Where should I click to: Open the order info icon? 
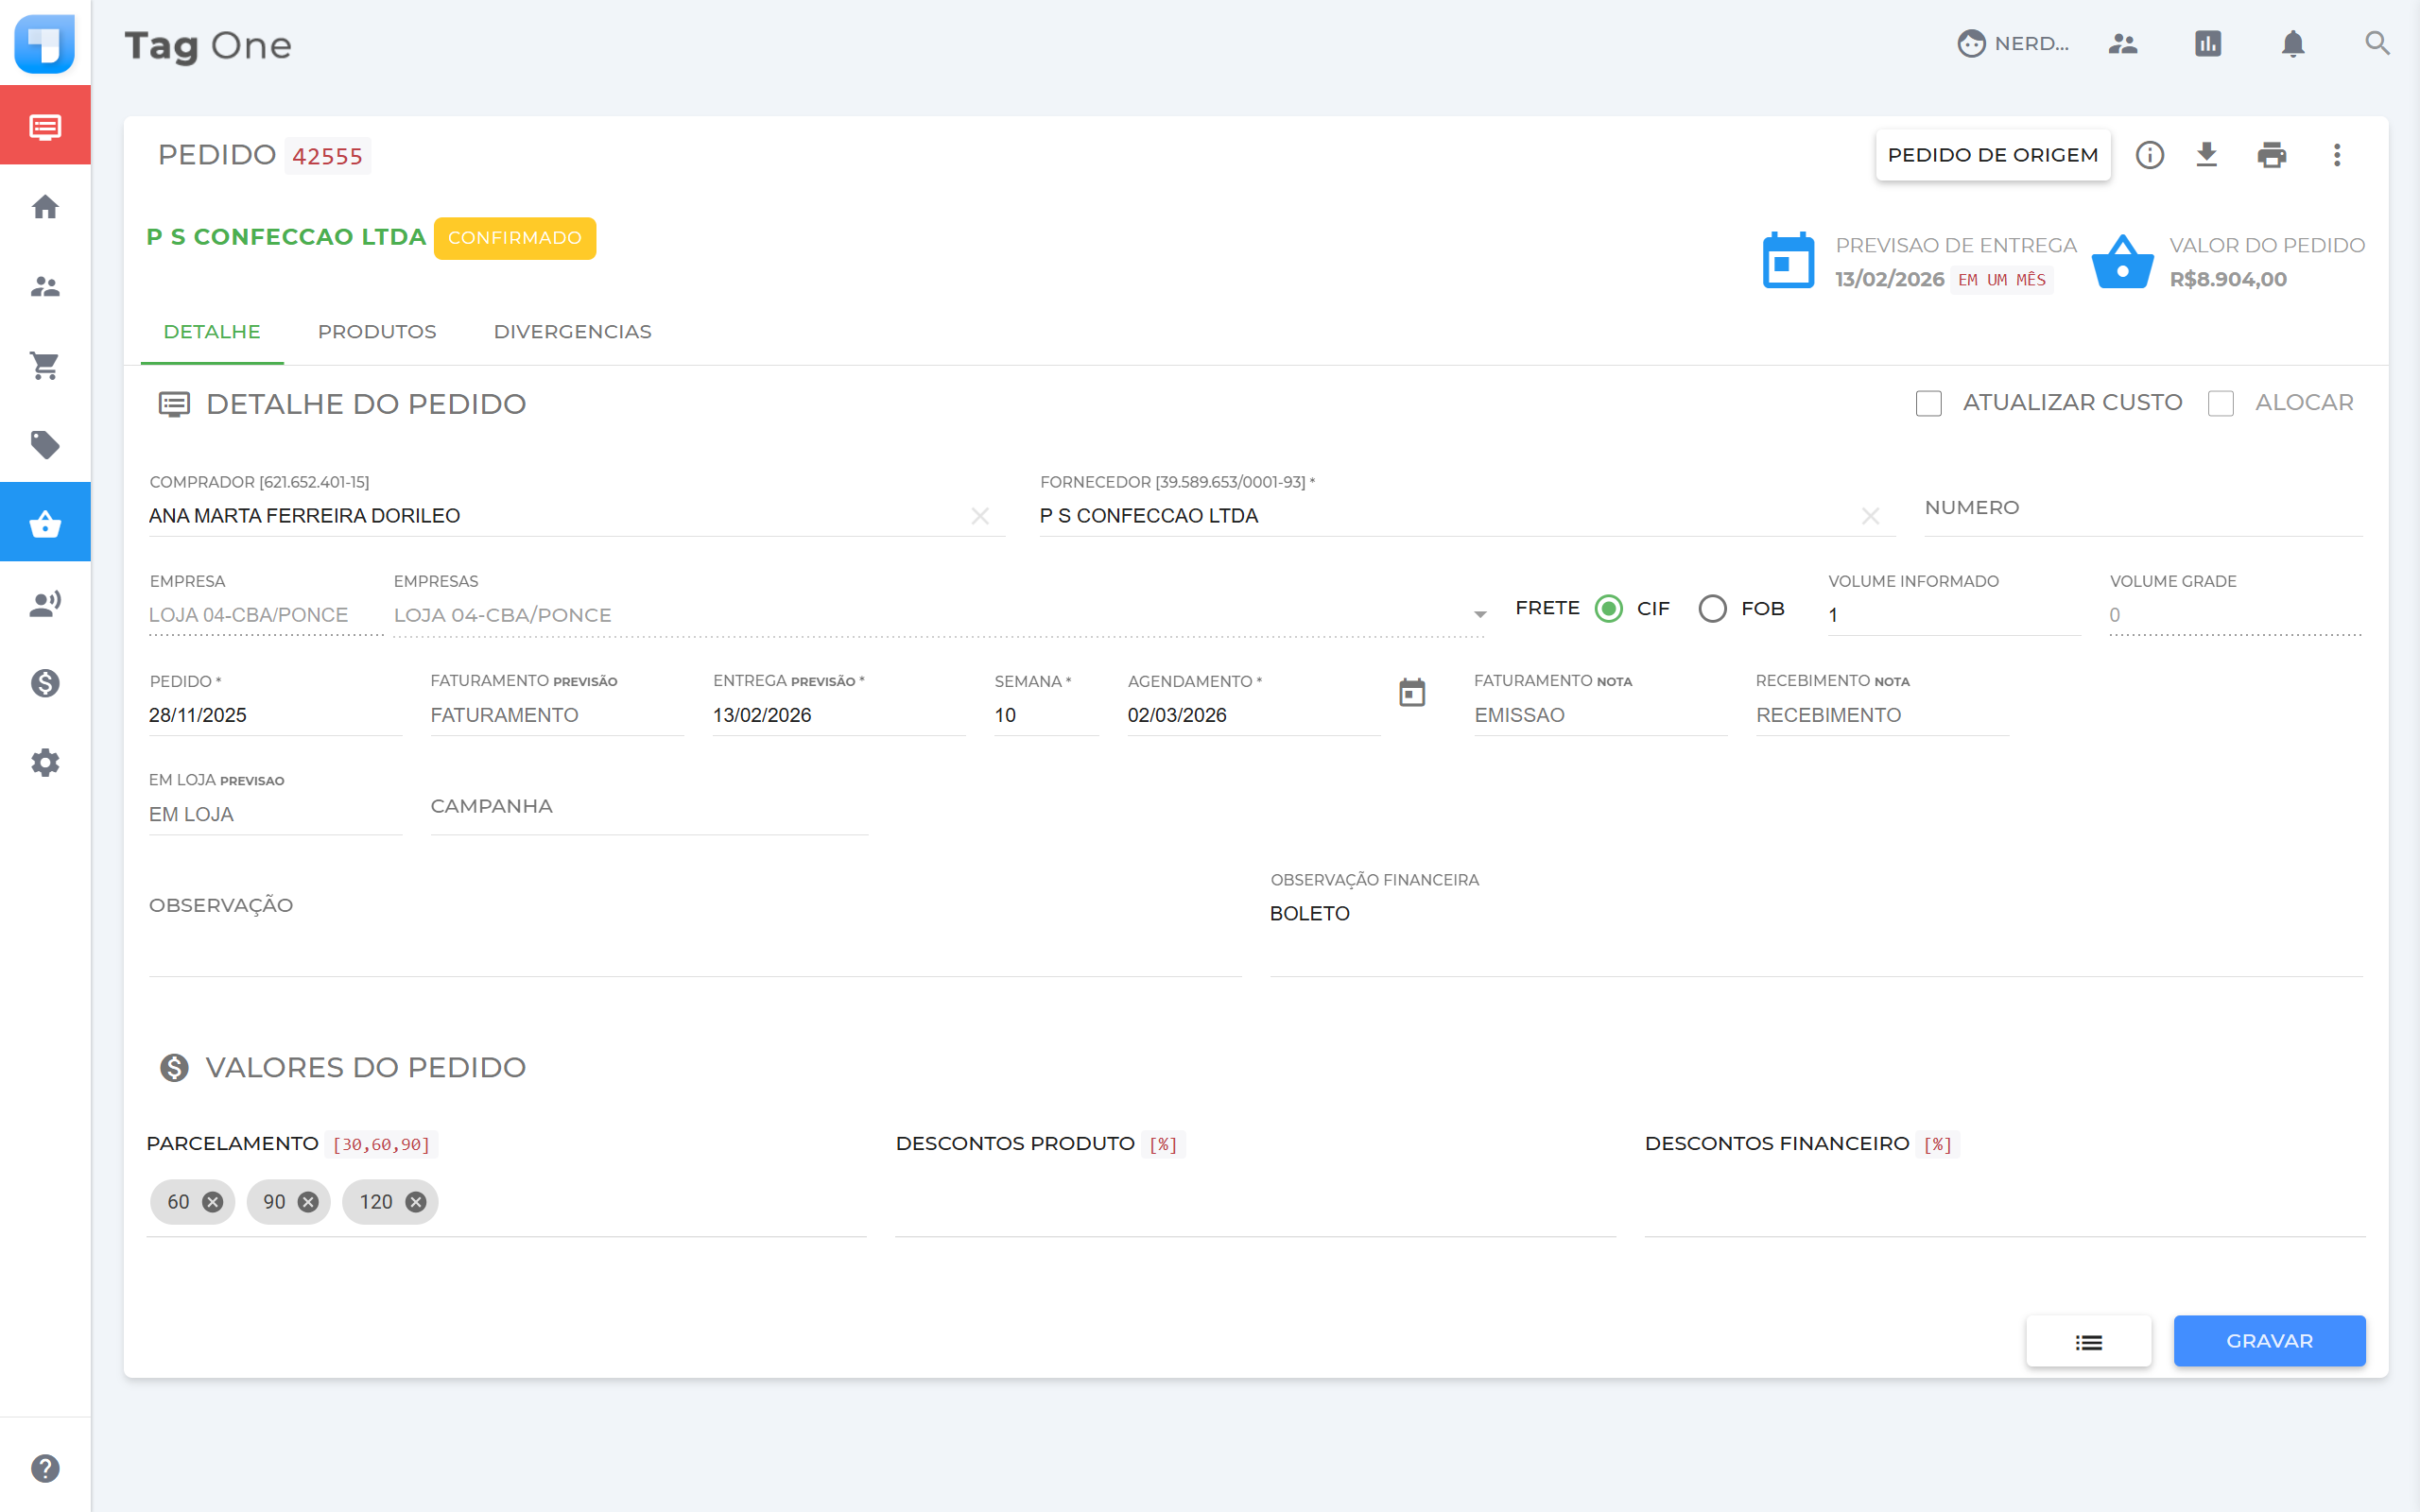tap(2149, 155)
